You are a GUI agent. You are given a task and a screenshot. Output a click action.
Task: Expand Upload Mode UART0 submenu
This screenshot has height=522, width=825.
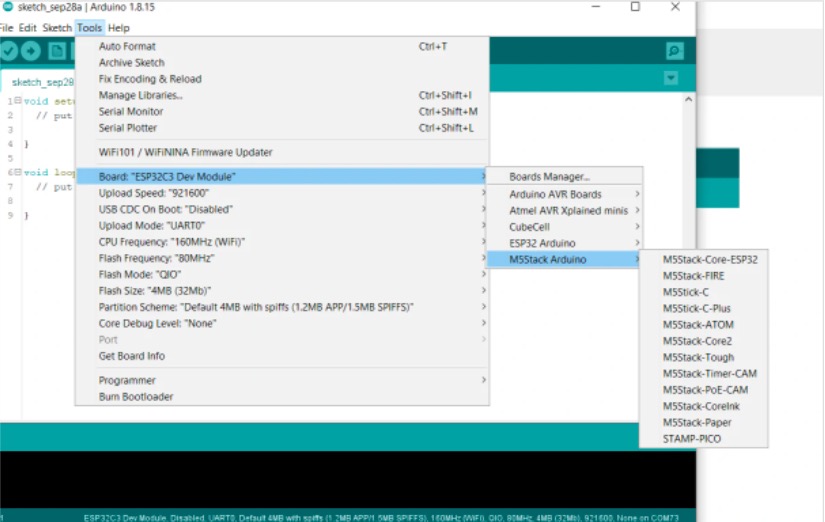283,226
